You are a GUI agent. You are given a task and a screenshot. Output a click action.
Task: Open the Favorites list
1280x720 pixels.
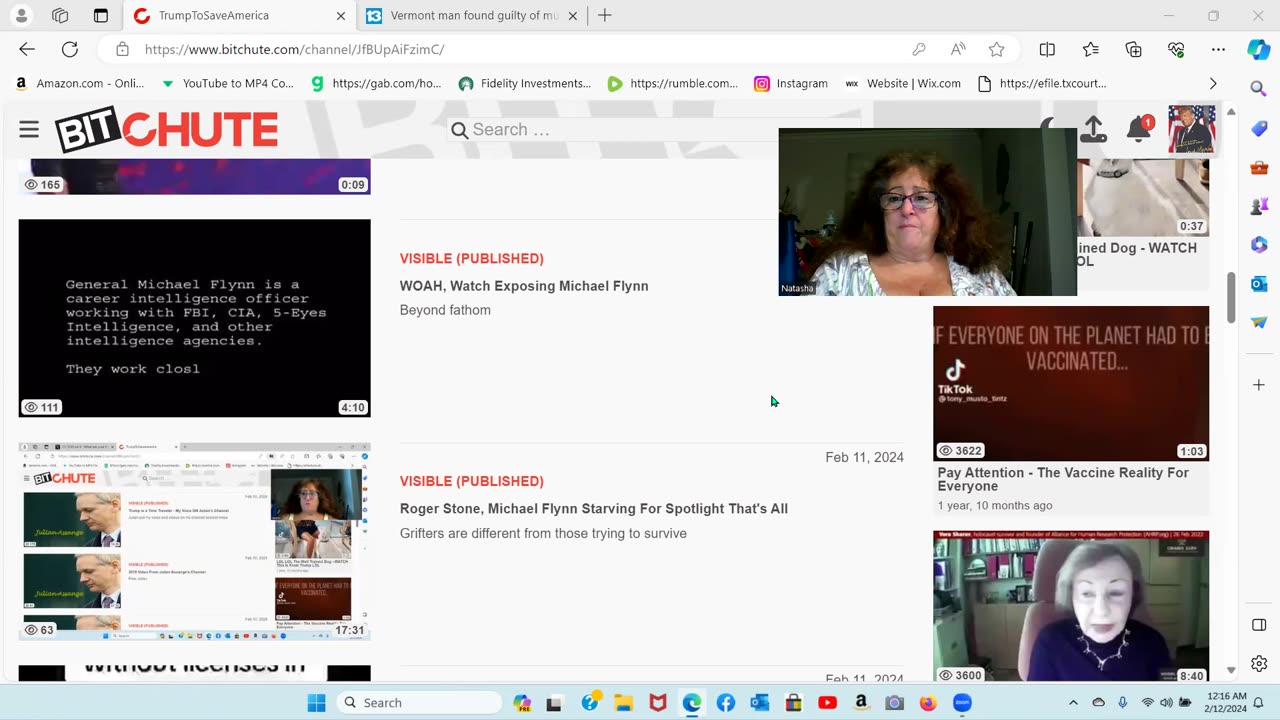point(1091,49)
